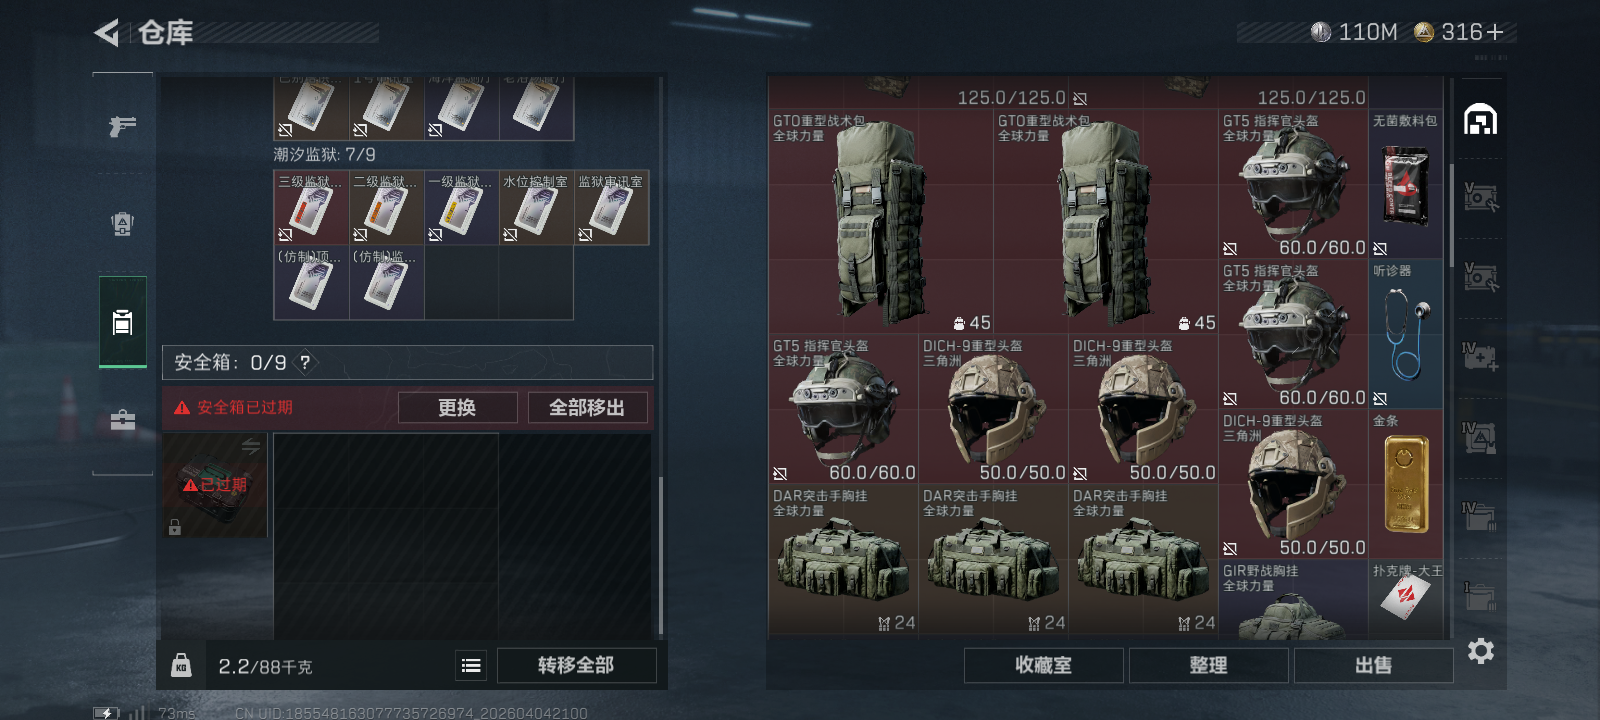The width and height of the screenshot is (1600, 720).
Task: Click the 出售 sell button
Action: coord(1373,665)
